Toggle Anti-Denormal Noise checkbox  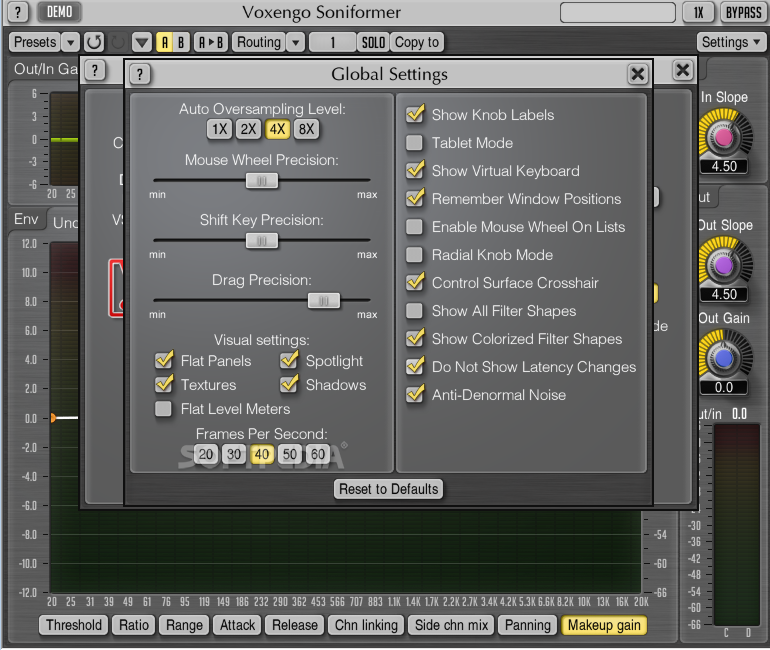click(415, 394)
